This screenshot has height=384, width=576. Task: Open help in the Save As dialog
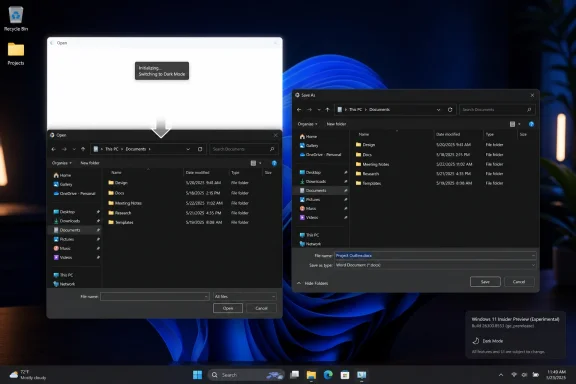click(531, 124)
